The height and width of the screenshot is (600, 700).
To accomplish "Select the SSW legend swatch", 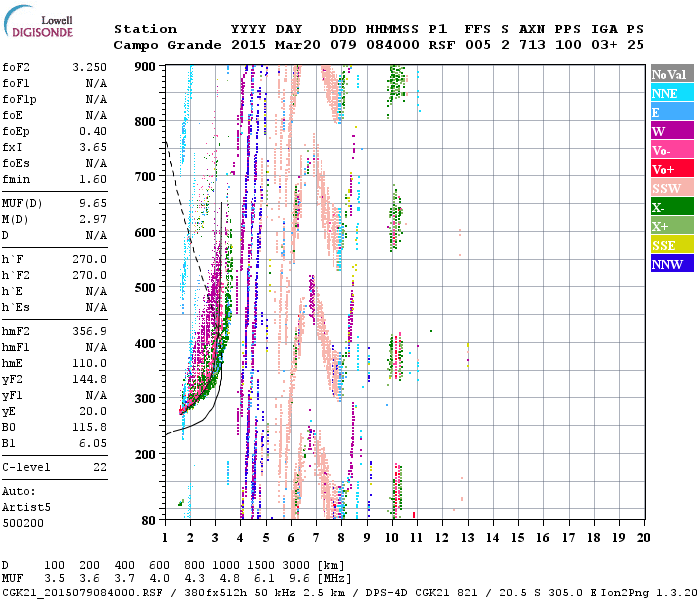I will click(672, 188).
